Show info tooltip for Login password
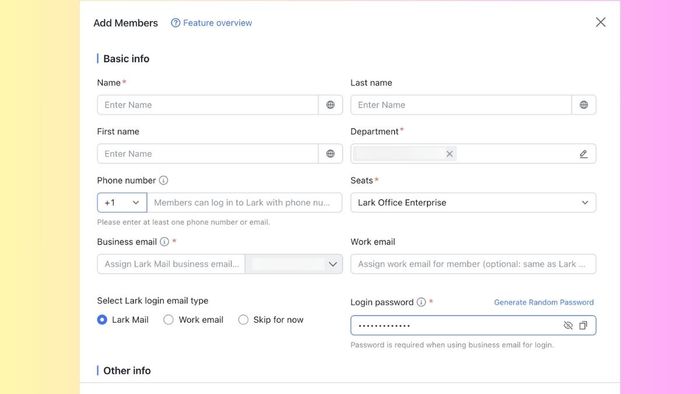 coord(421,302)
